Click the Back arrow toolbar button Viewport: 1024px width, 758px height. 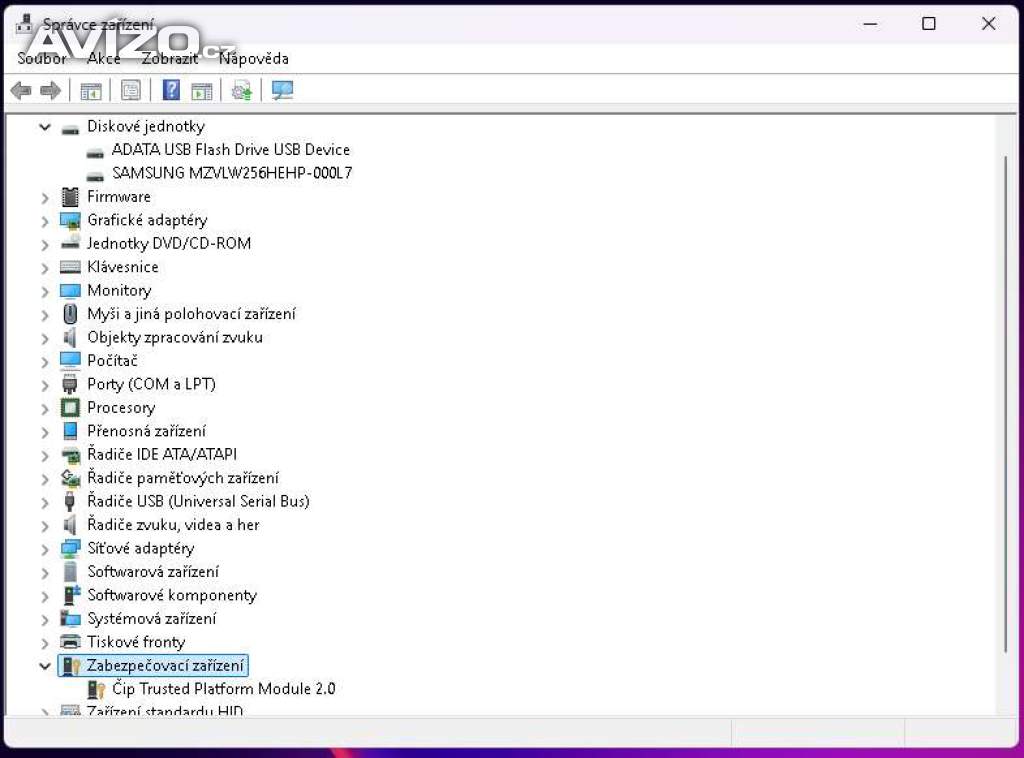[x=22, y=90]
